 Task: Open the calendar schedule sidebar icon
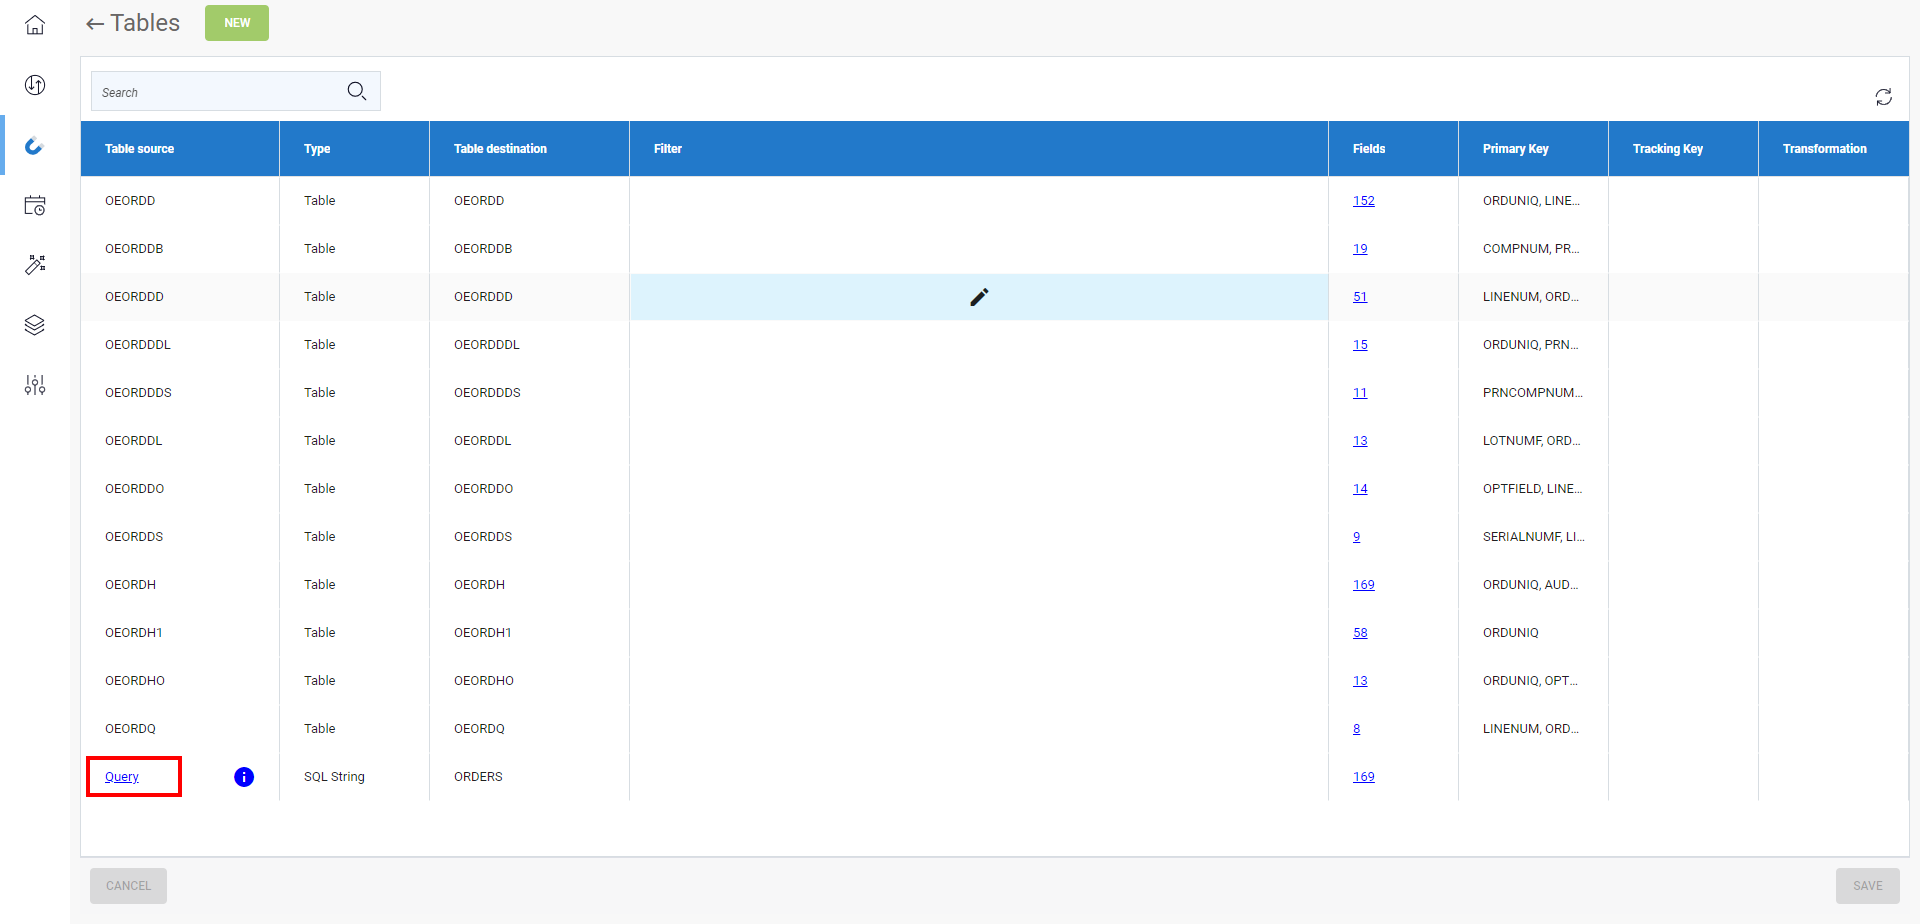(x=35, y=205)
